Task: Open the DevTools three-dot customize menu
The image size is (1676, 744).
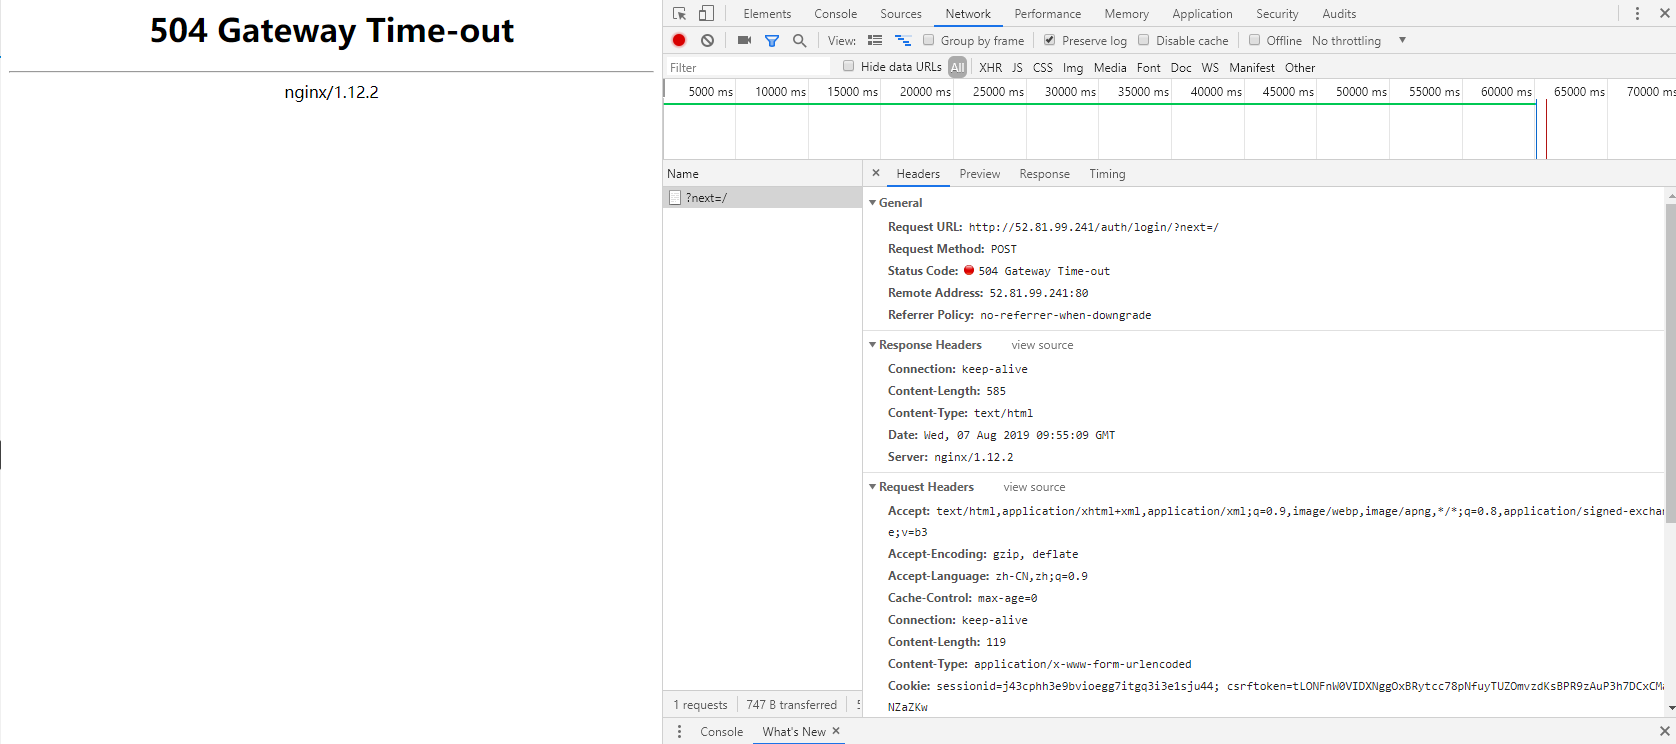Action: [1637, 13]
